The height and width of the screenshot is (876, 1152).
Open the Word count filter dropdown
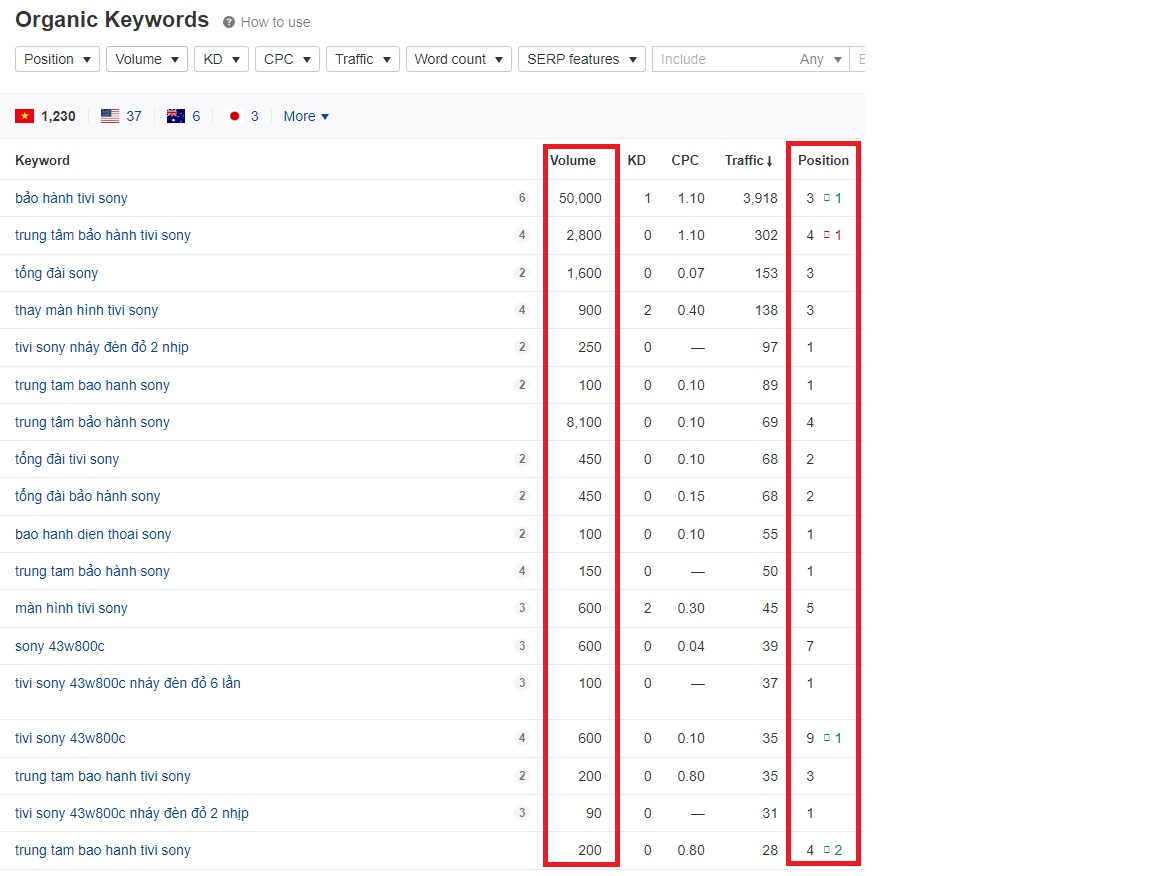[458, 59]
